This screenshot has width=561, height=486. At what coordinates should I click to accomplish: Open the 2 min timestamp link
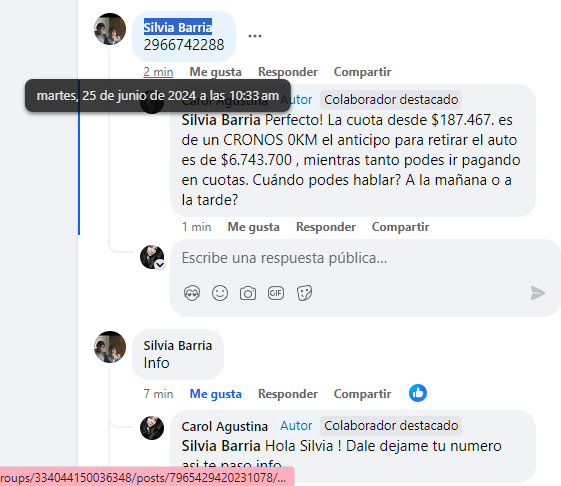click(158, 72)
